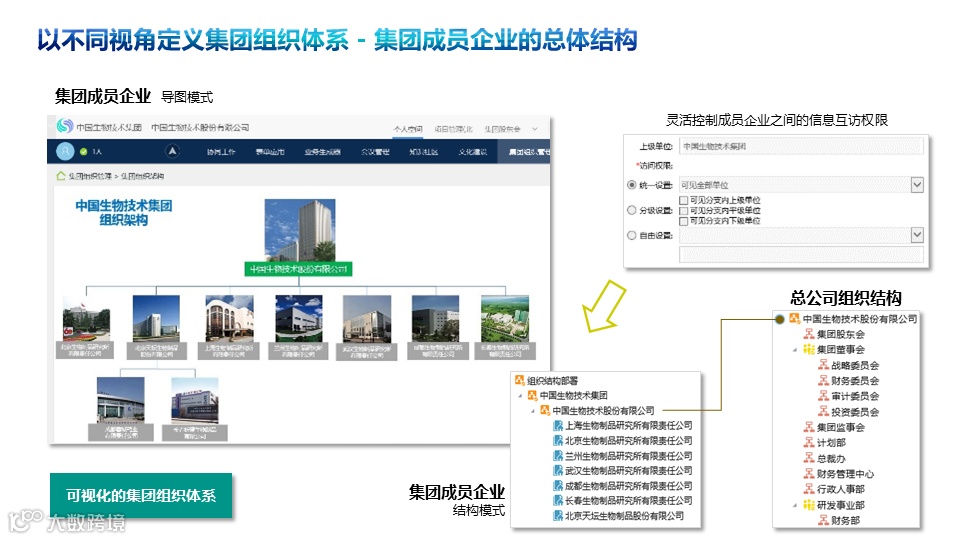
Task: Click the 集团股东会 department icon
Action: tap(809, 334)
